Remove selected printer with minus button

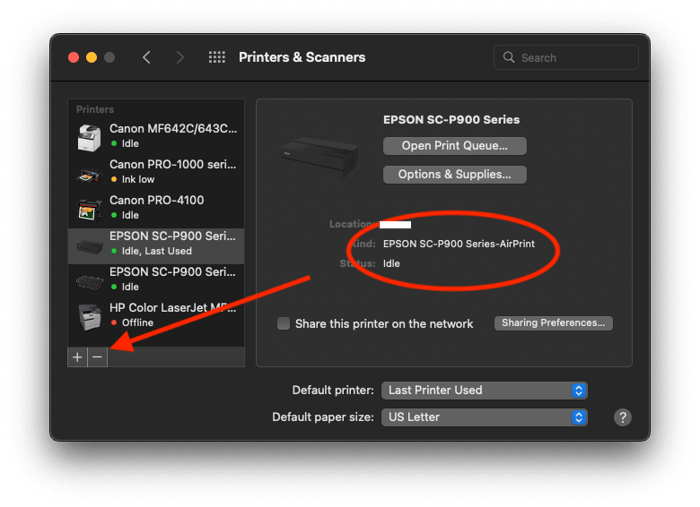pos(97,357)
